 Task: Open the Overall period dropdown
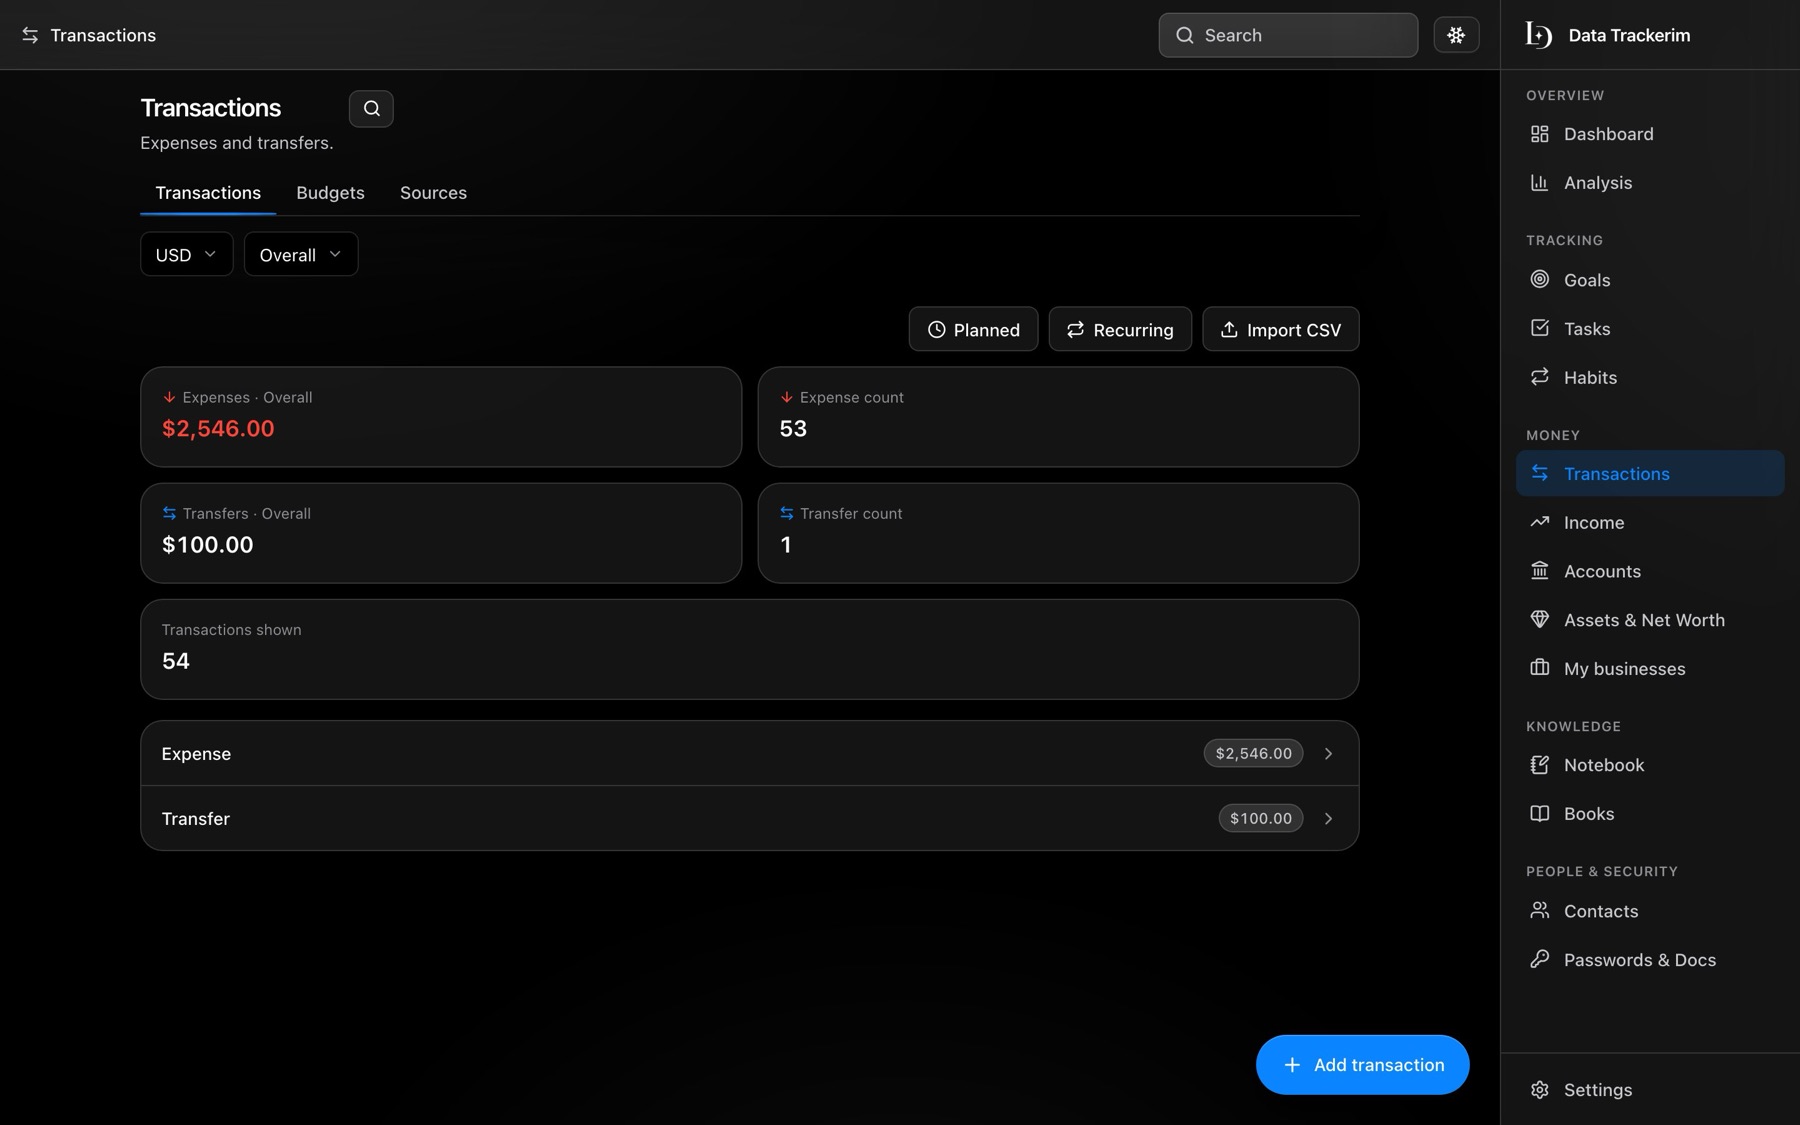click(x=300, y=255)
